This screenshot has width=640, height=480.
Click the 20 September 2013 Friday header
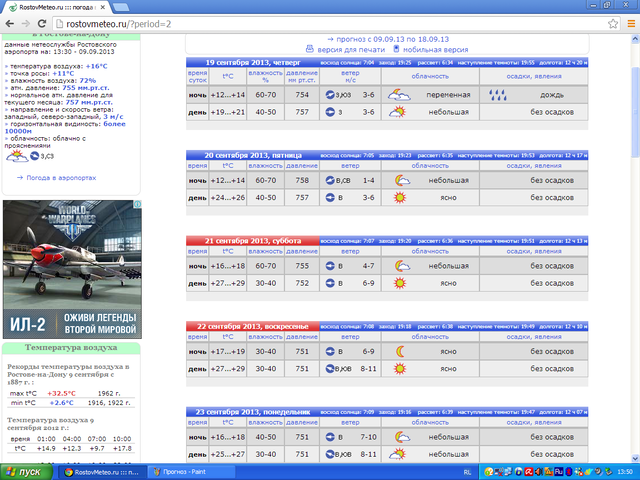pos(253,155)
